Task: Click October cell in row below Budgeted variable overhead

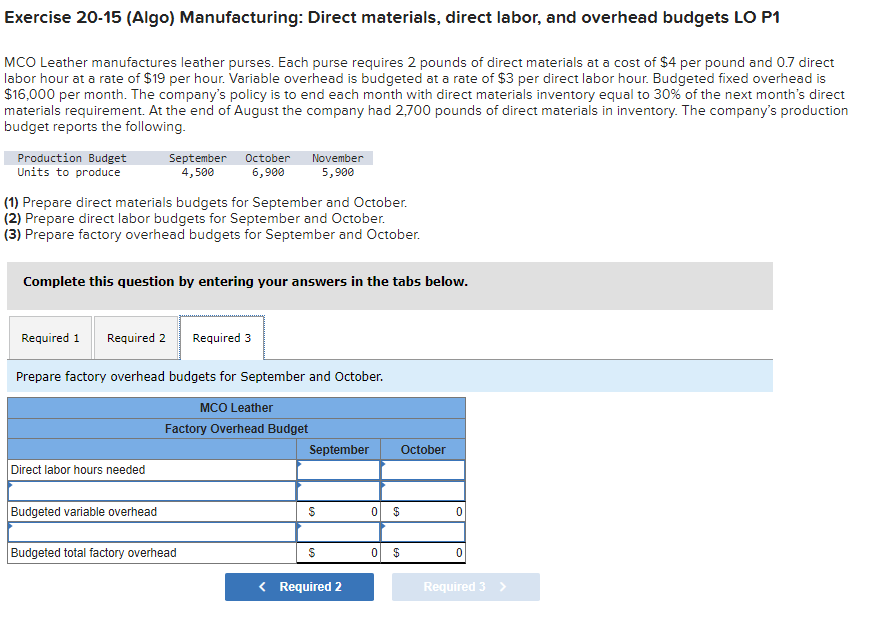Action: tap(423, 532)
